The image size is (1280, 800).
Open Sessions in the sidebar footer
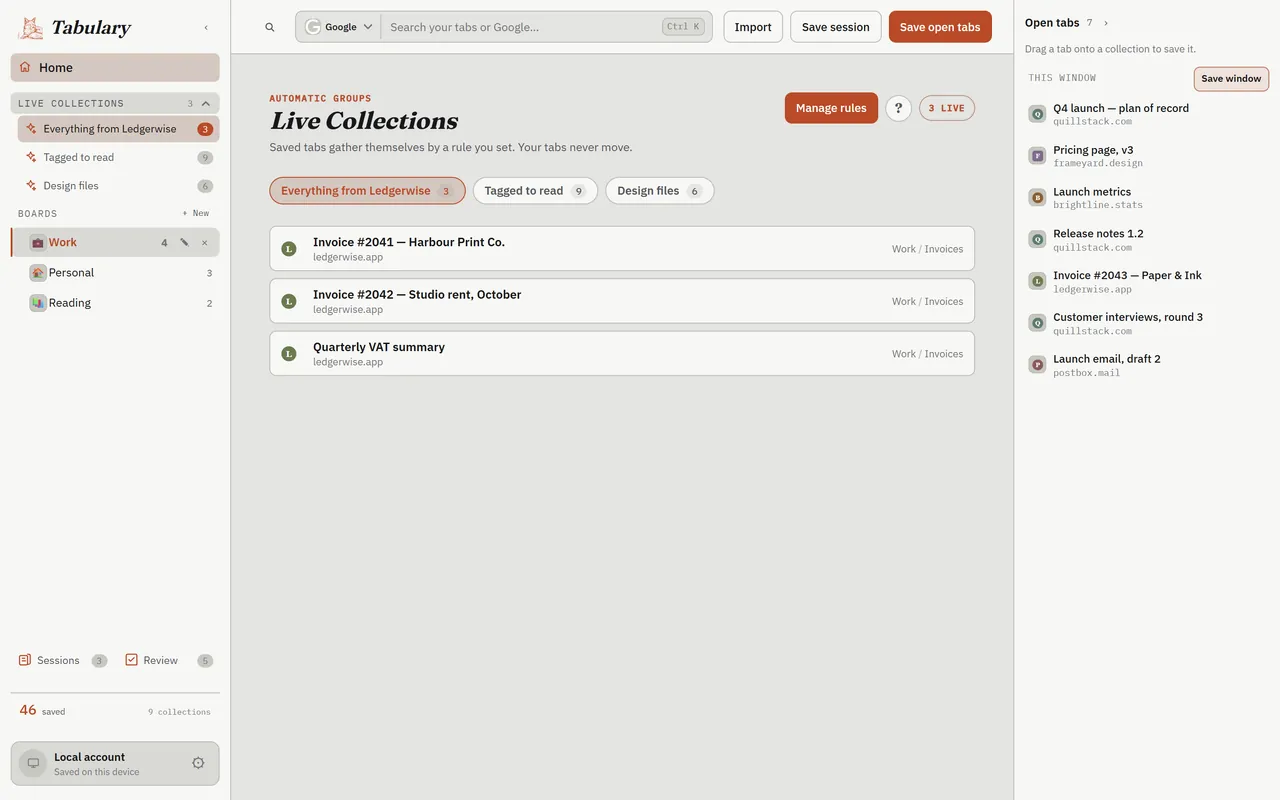tap(62, 660)
